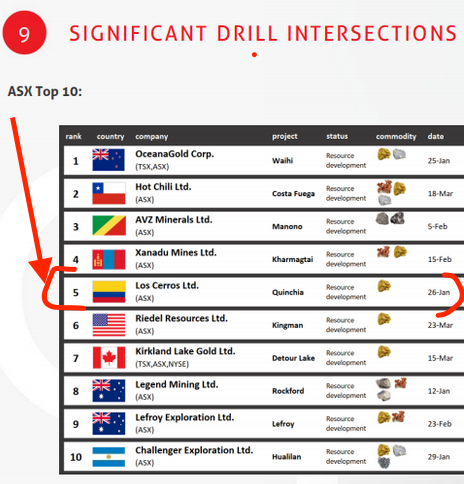Image resolution: width=464 pixels, height=484 pixels.
Task: Select the Kharmagtai project name
Action: [x=292, y=259]
